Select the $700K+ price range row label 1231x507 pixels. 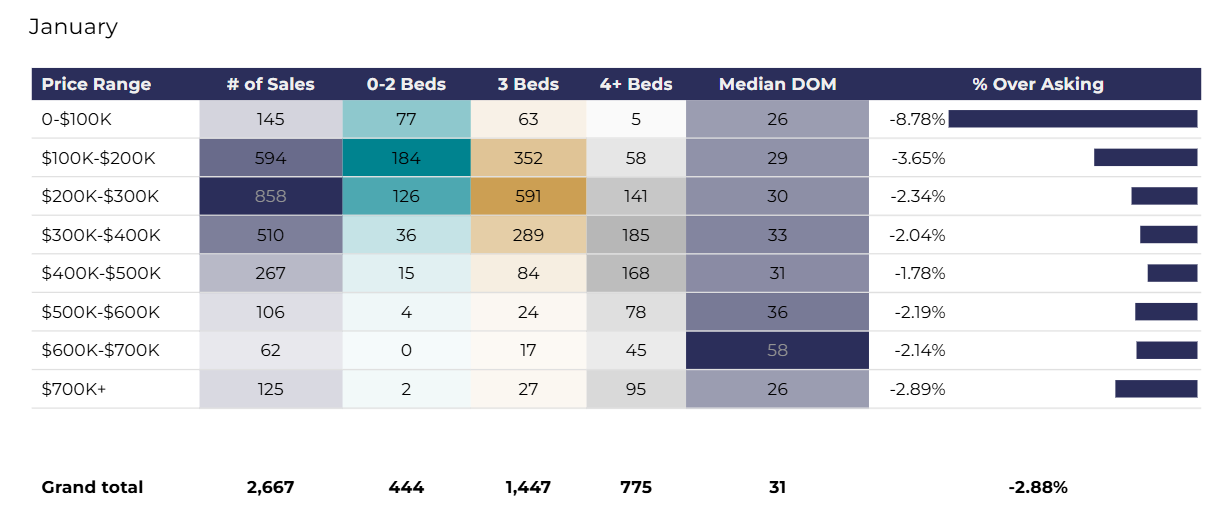pyautogui.click(x=74, y=389)
